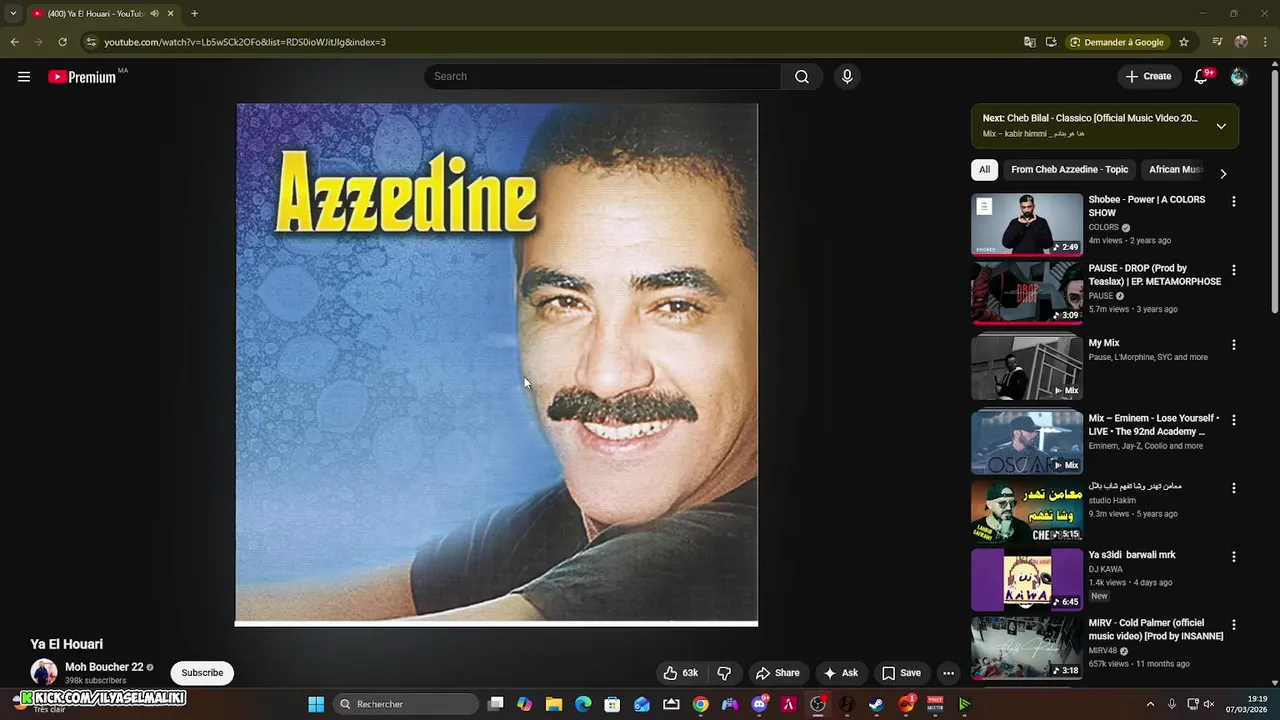Click the Create button
This screenshot has width=1280, height=720.
(1148, 77)
